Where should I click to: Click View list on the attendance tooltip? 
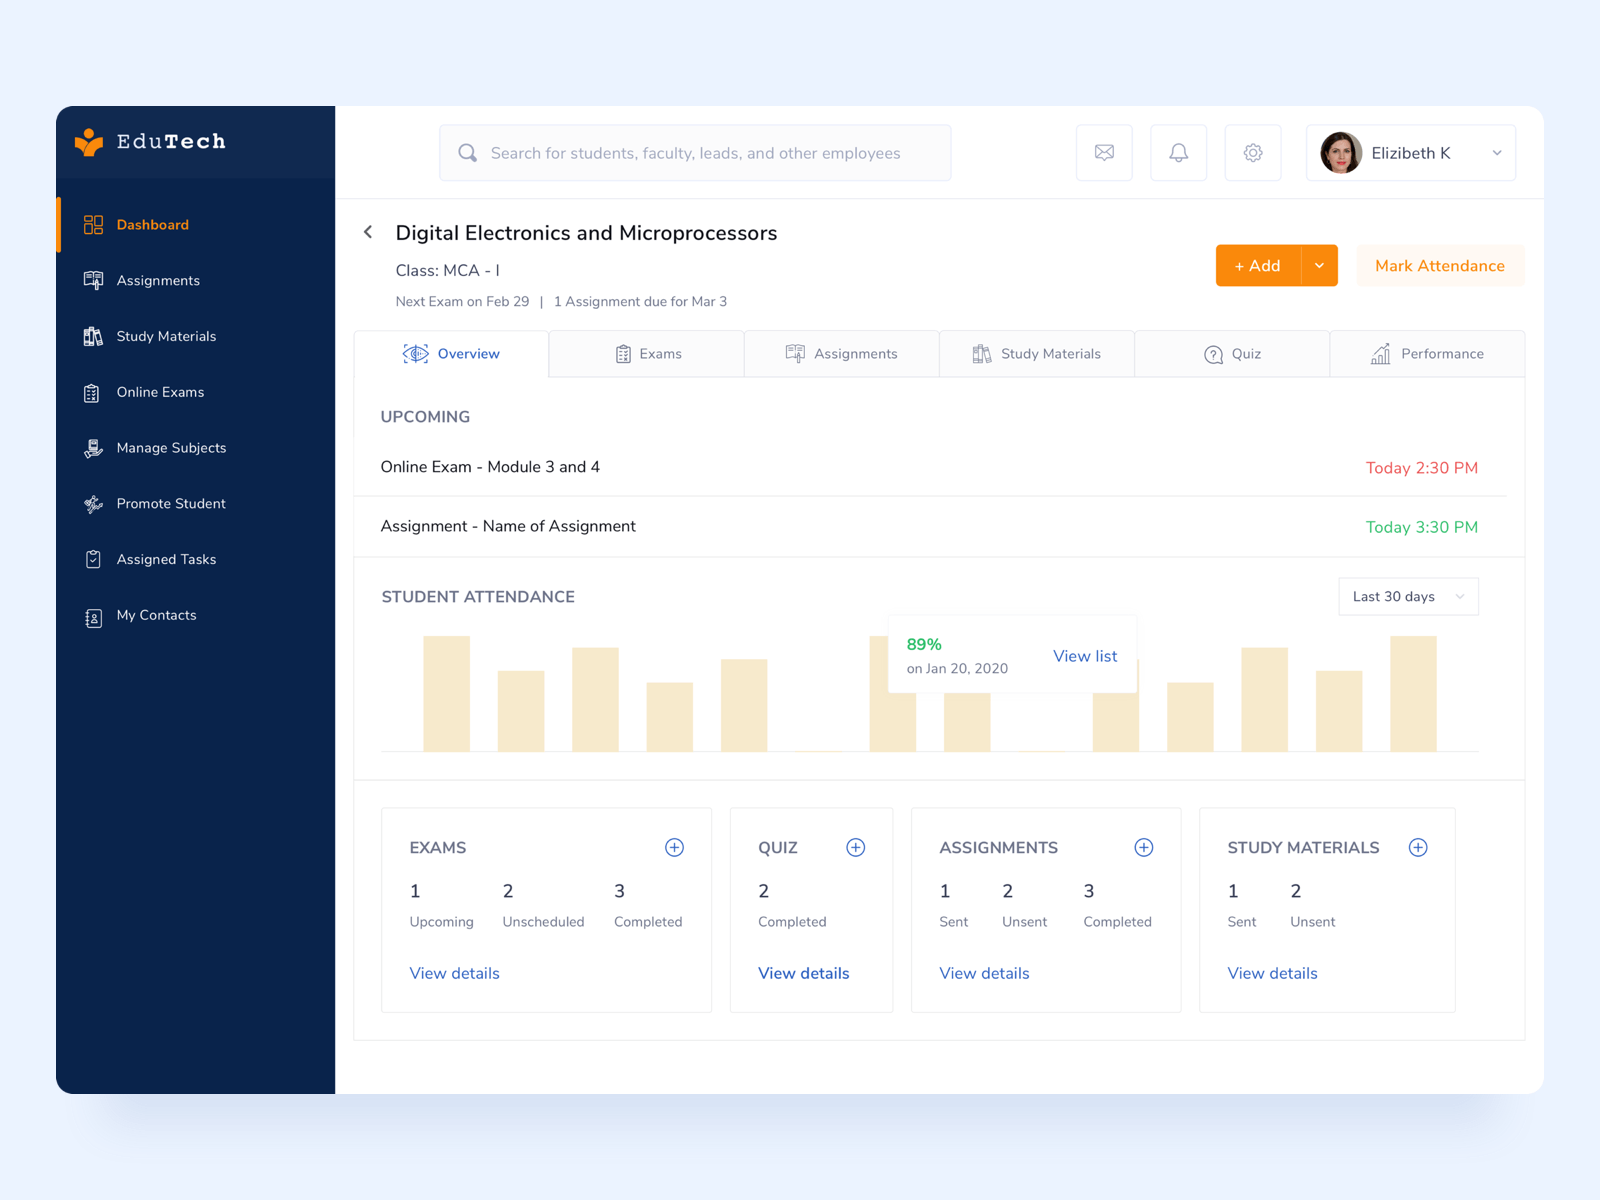click(1085, 656)
